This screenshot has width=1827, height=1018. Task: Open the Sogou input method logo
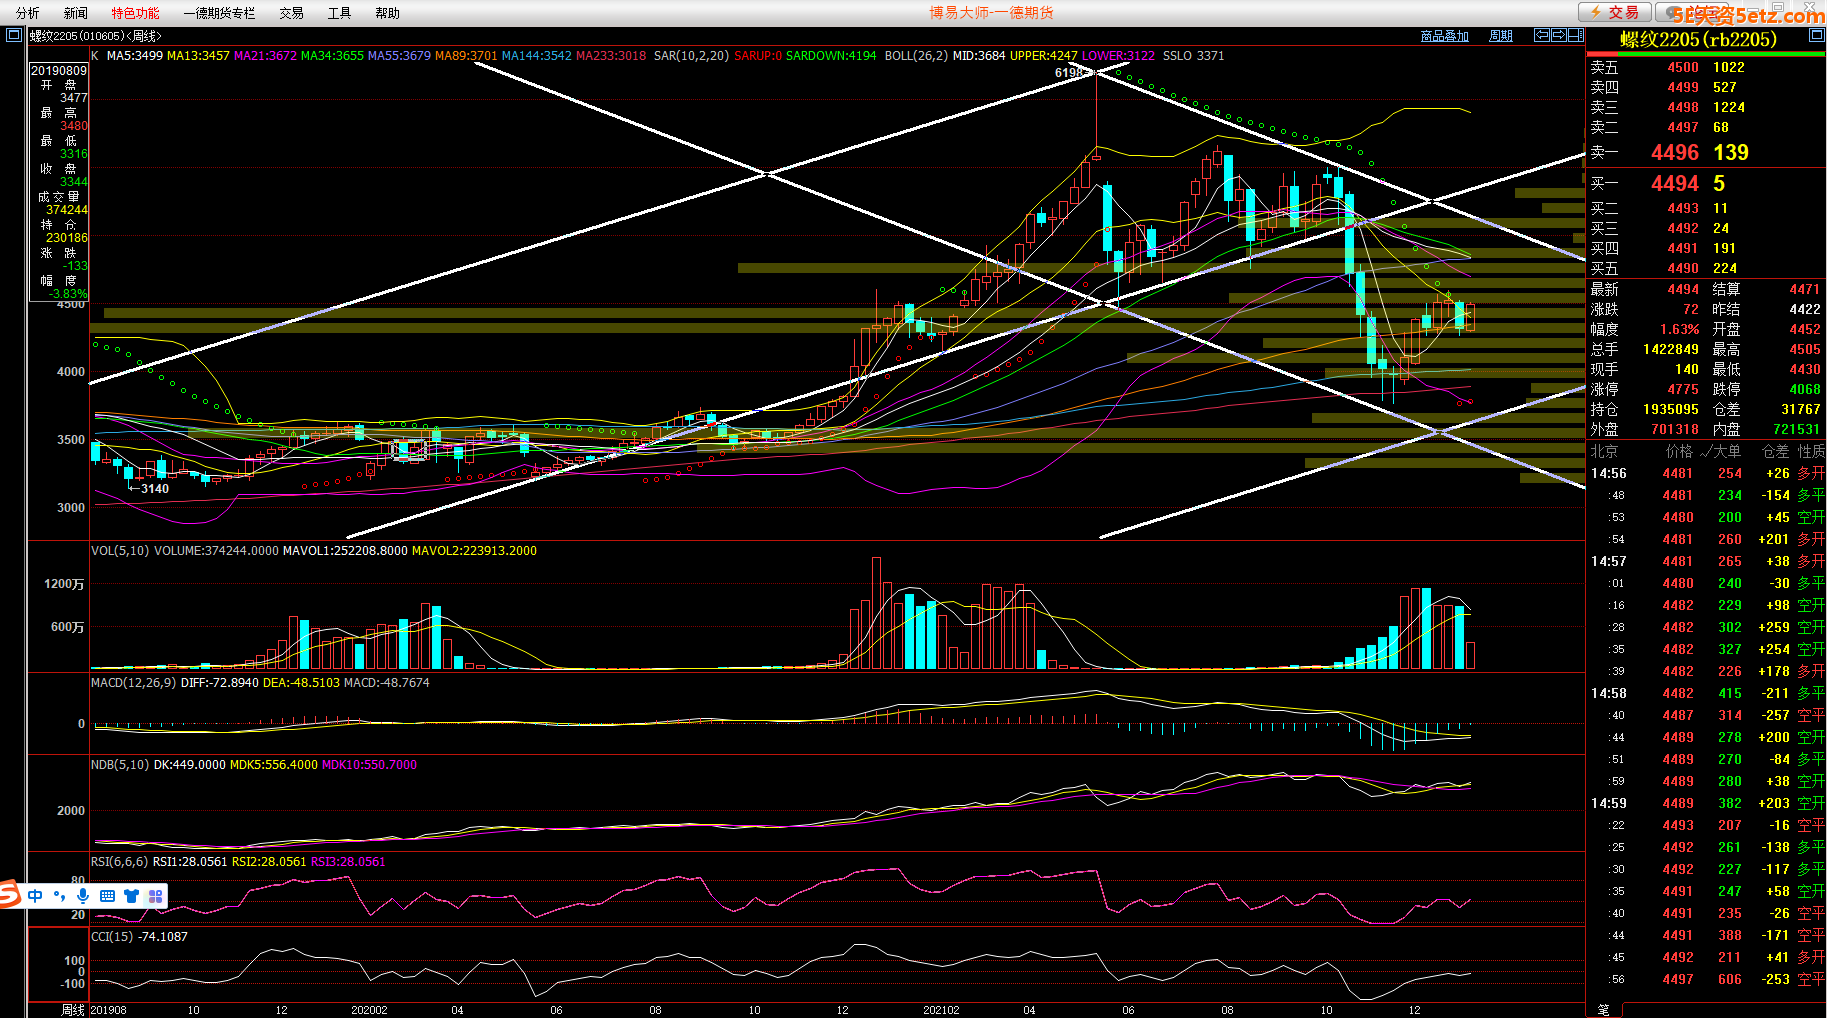point(9,895)
